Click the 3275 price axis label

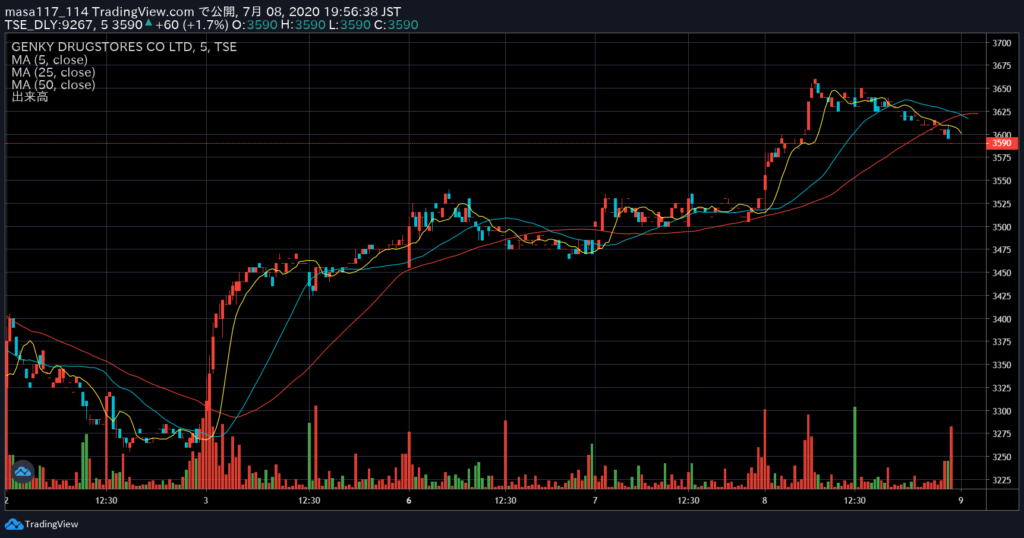pyautogui.click(x=1001, y=434)
